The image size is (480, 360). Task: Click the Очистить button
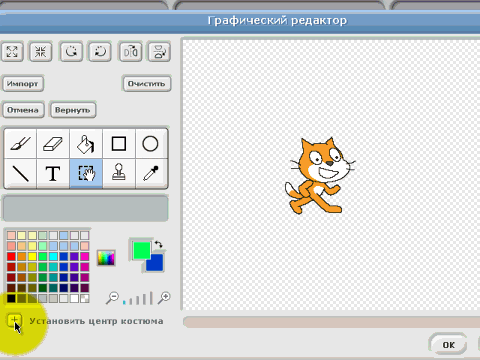click(147, 83)
